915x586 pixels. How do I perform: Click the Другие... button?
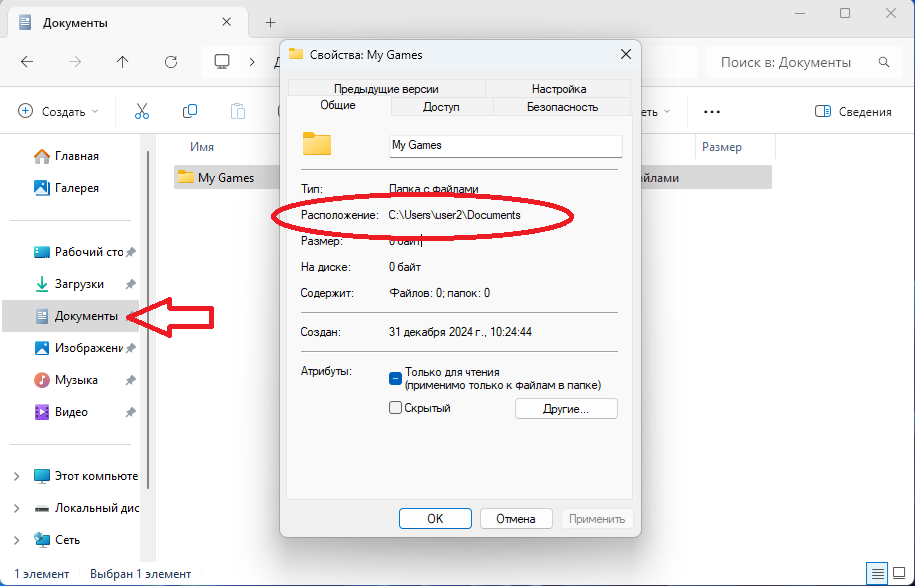click(x=566, y=409)
